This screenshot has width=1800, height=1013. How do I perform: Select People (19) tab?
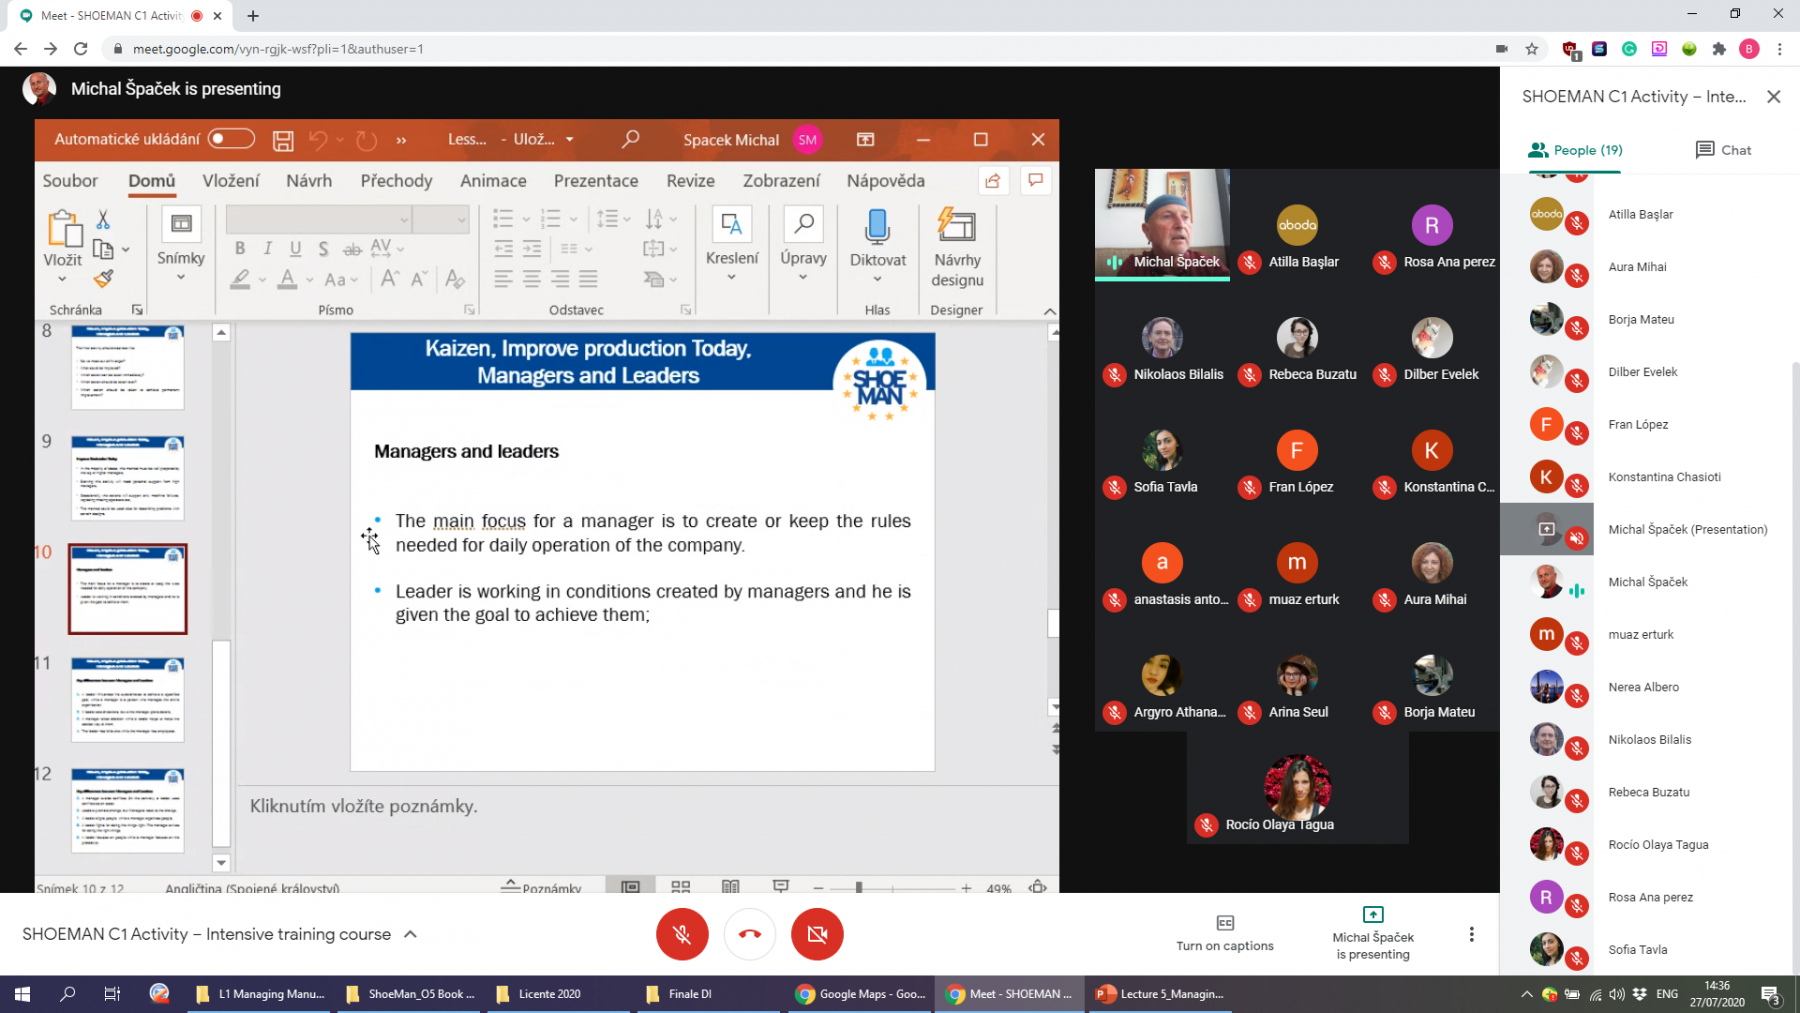(1575, 150)
